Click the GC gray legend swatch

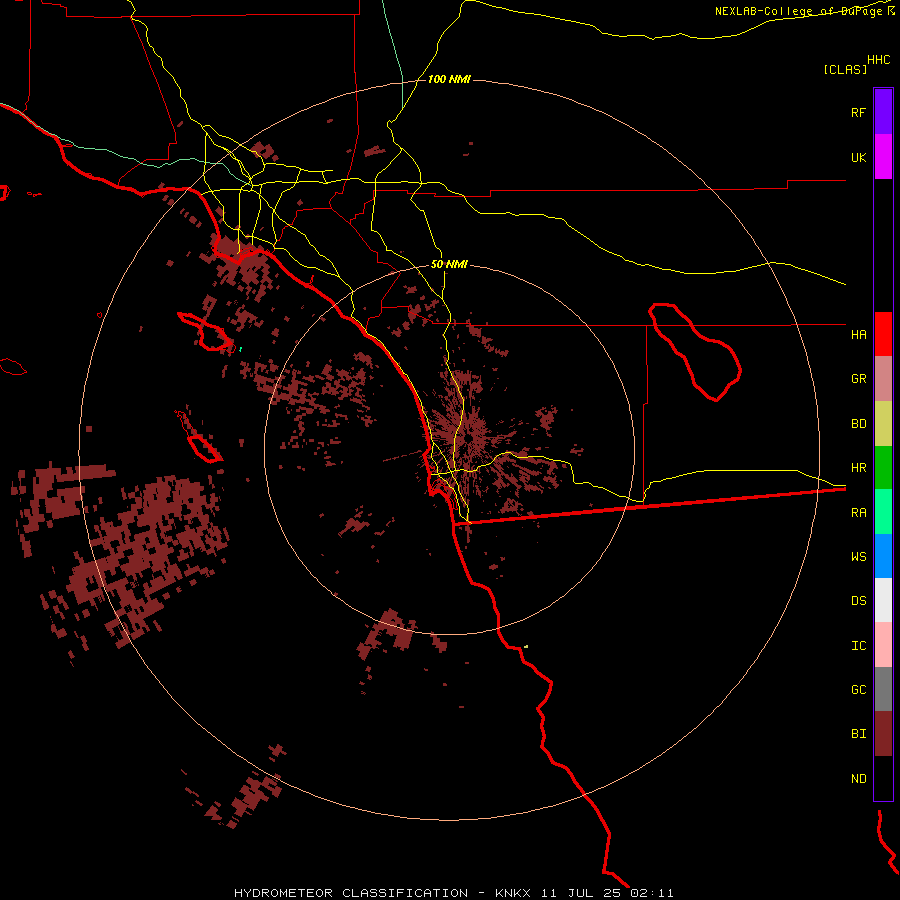coord(883,689)
